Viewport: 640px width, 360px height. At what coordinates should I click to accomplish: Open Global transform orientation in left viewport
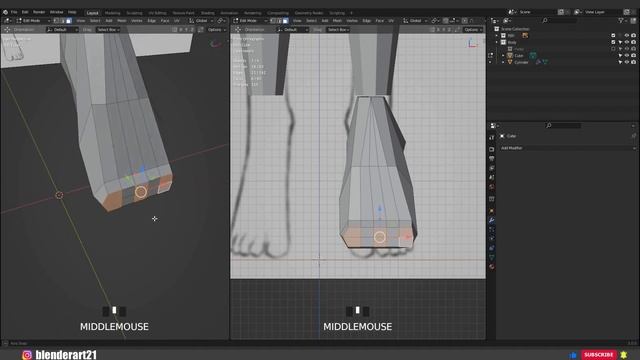201,20
